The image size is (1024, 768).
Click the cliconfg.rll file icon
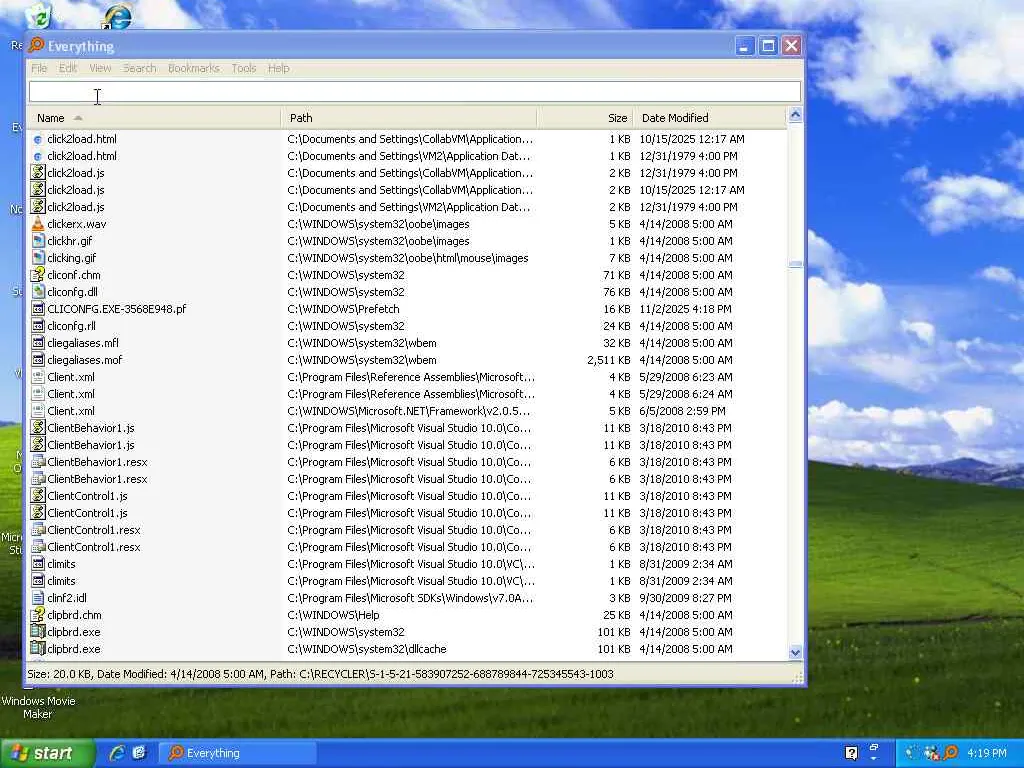(38, 326)
